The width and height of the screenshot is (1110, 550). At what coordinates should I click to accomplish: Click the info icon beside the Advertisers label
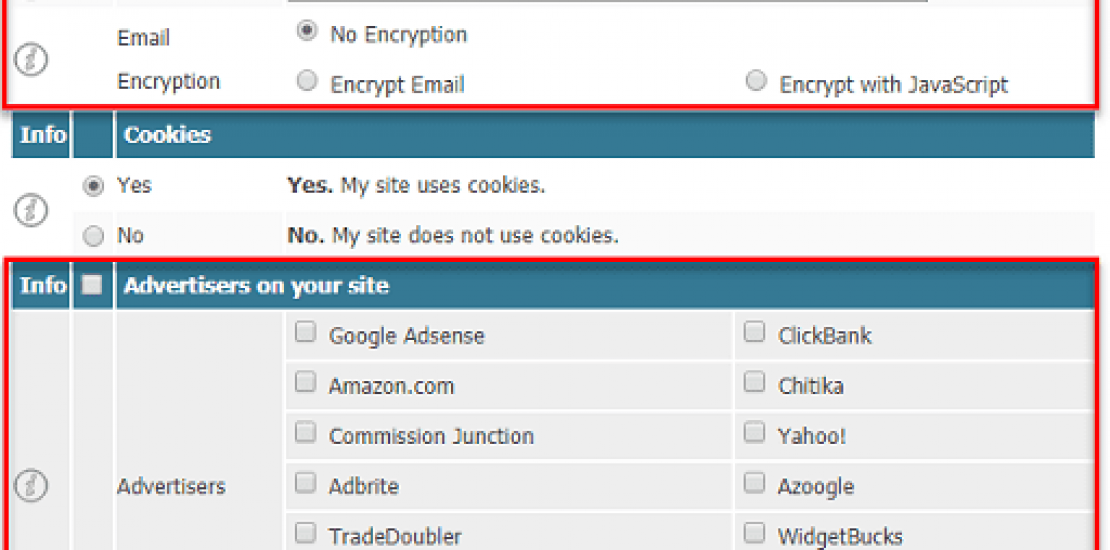31,486
